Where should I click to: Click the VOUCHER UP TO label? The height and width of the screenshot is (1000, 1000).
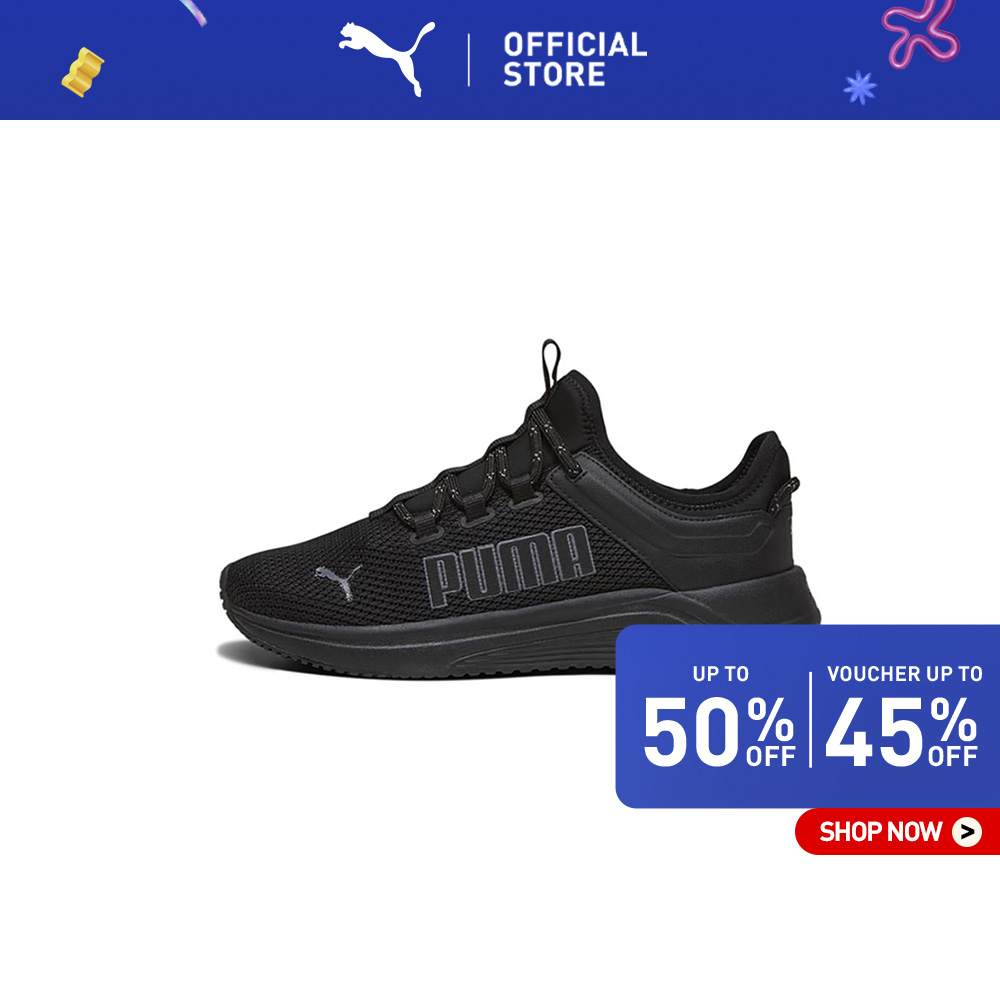click(x=904, y=673)
